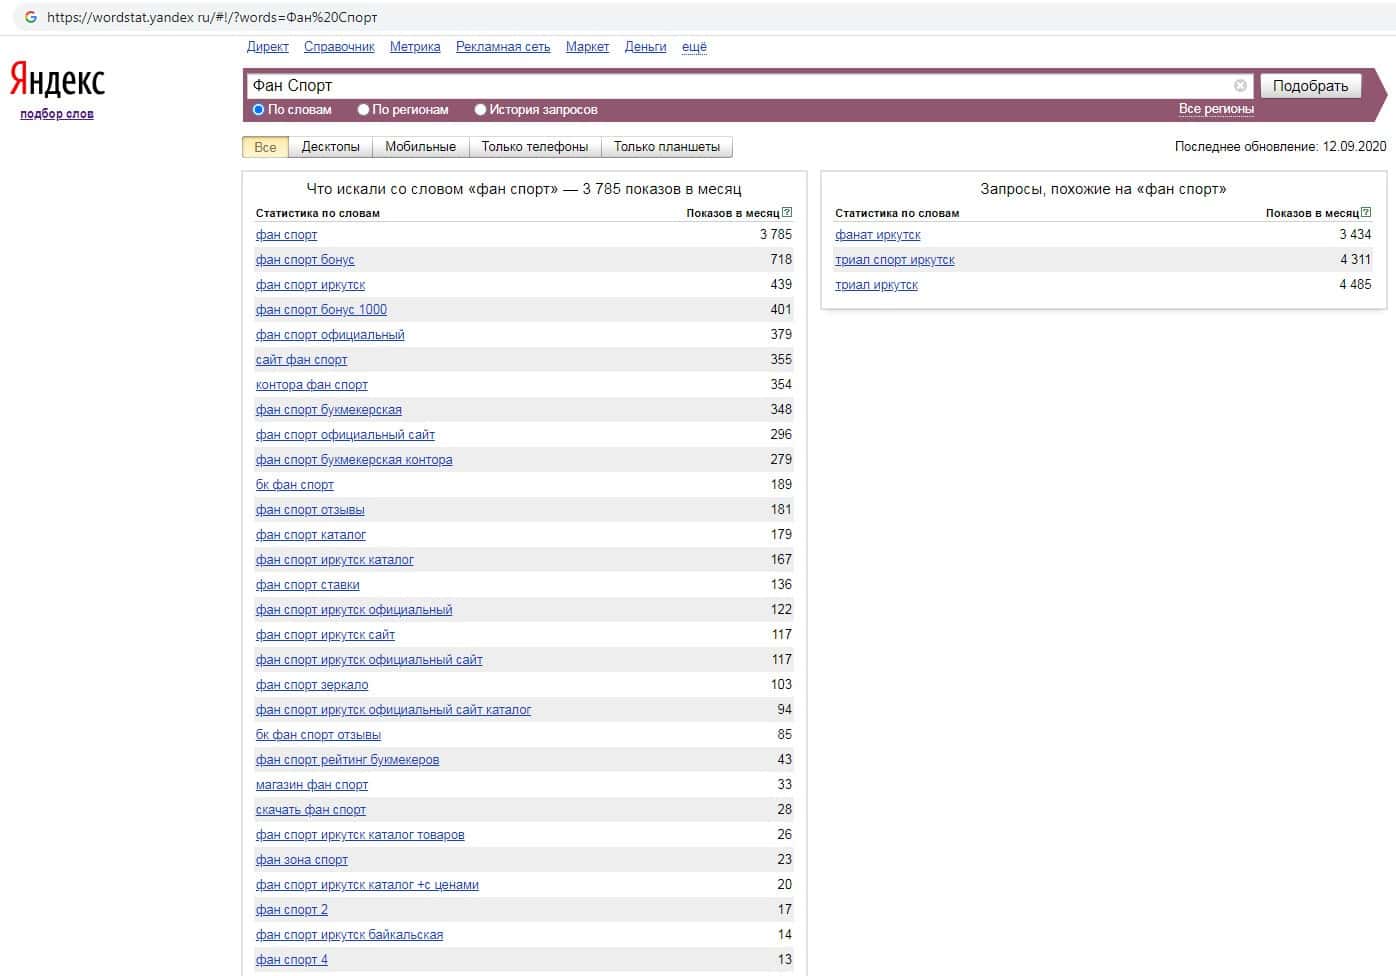Screen dimensions: 1396x976
Task: Open the 'Только телефоны' tab
Action: (534, 147)
